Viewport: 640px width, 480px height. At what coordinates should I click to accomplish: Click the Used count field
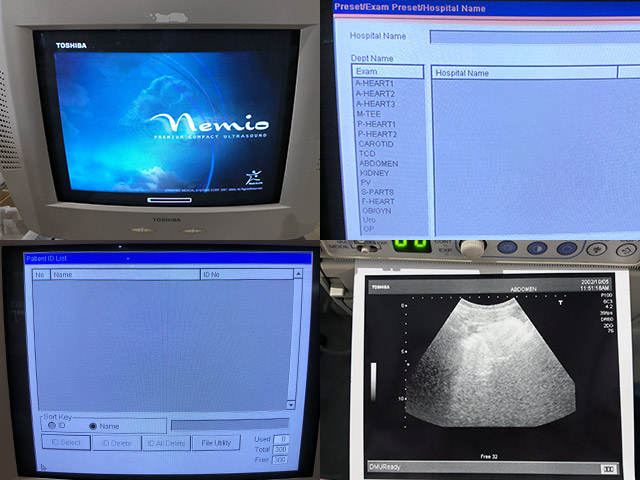coord(281,439)
